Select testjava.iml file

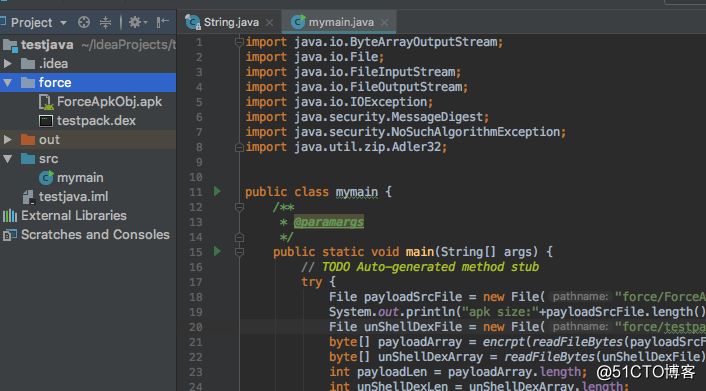(73, 196)
